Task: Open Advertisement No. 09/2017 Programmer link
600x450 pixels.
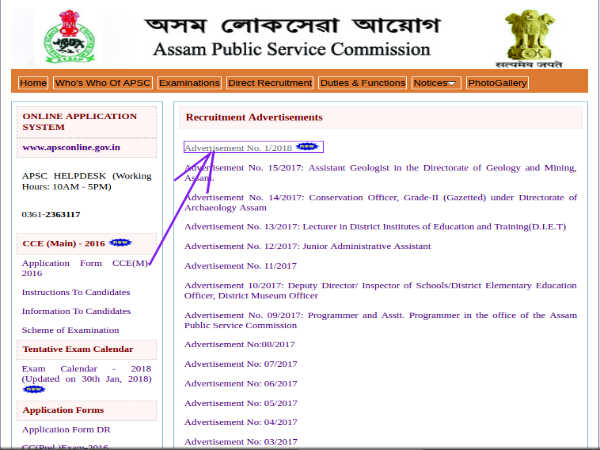Action: (380, 320)
